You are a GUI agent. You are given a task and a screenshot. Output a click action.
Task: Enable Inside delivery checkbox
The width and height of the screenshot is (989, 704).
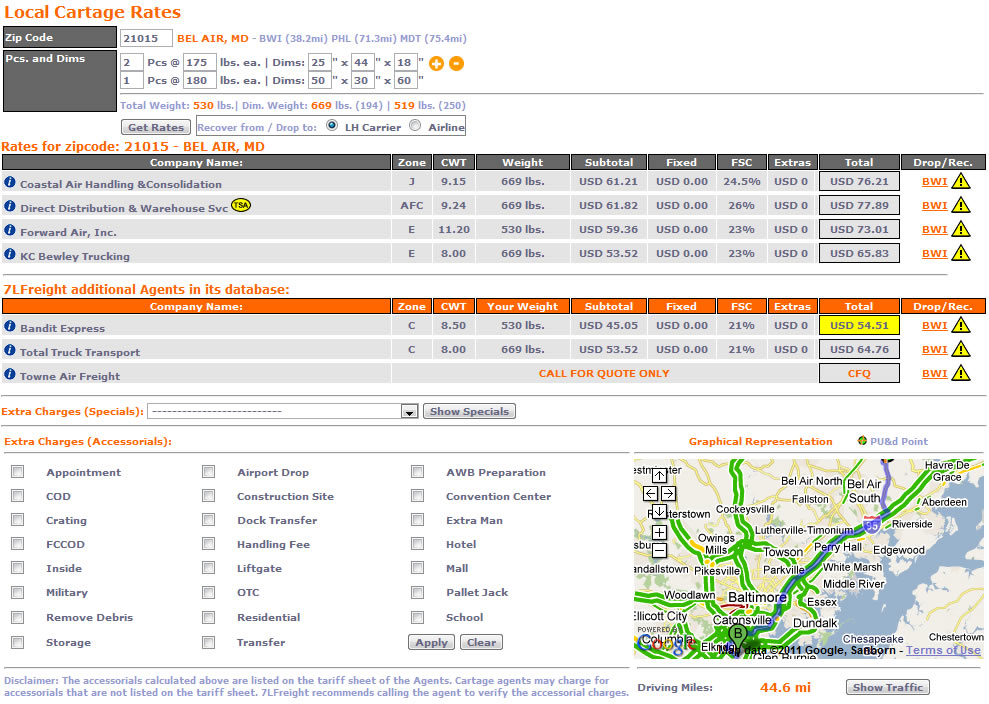click(x=18, y=568)
